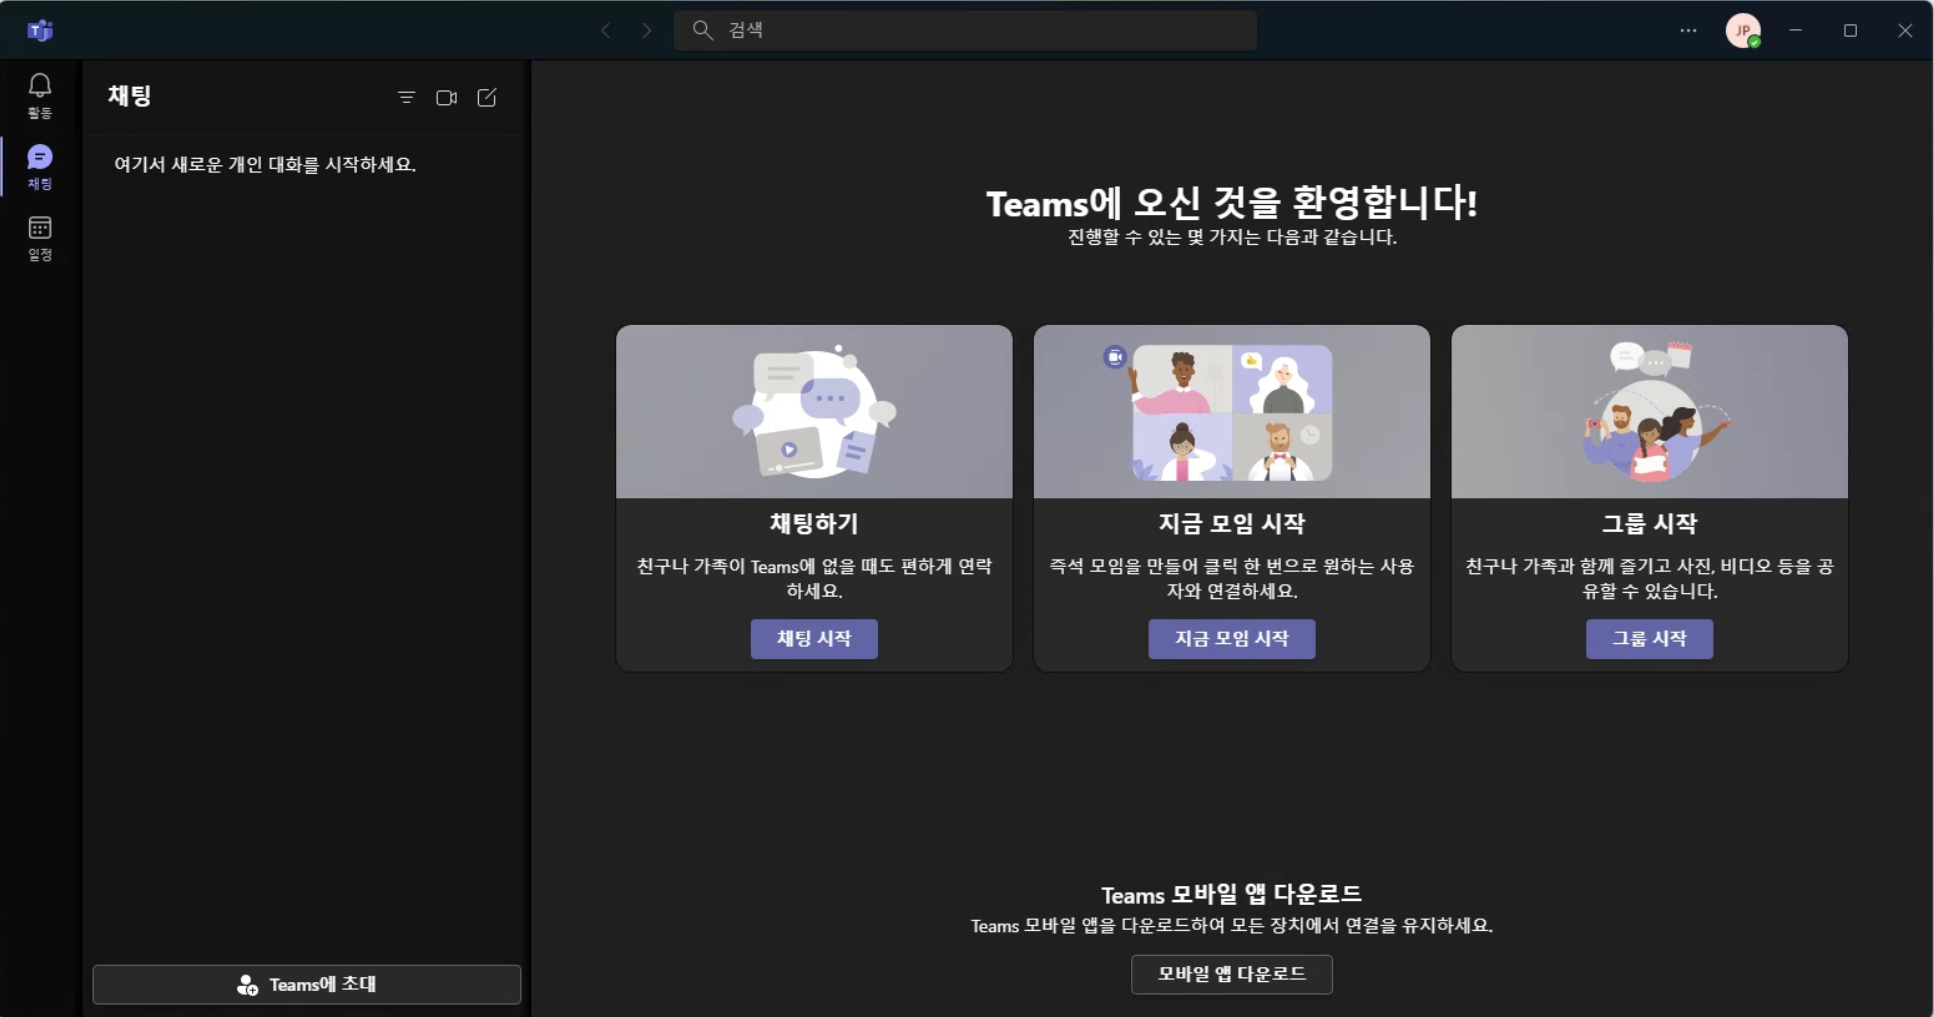Image resolution: width=1934 pixels, height=1017 pixels.
Task: Click the Teams 모바일 앱 다운로드 heading
Action: (x=1231, y=894)
